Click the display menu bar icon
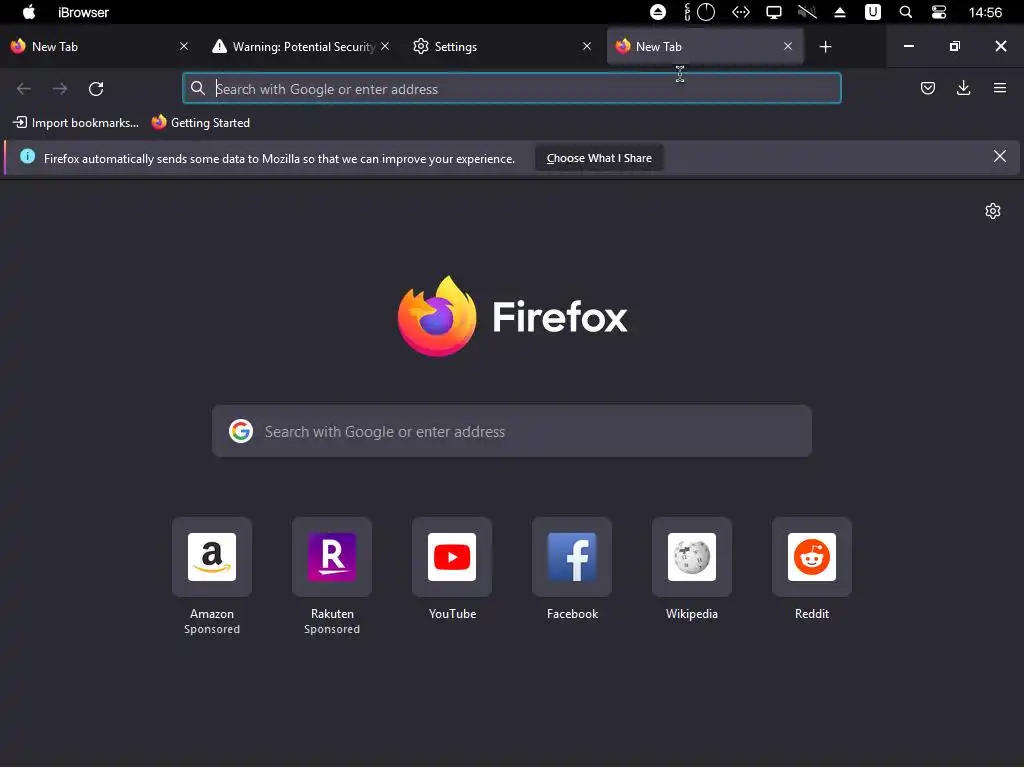Image resolution: width=1024 pixels, height=768 pixels. pos(774,12)
